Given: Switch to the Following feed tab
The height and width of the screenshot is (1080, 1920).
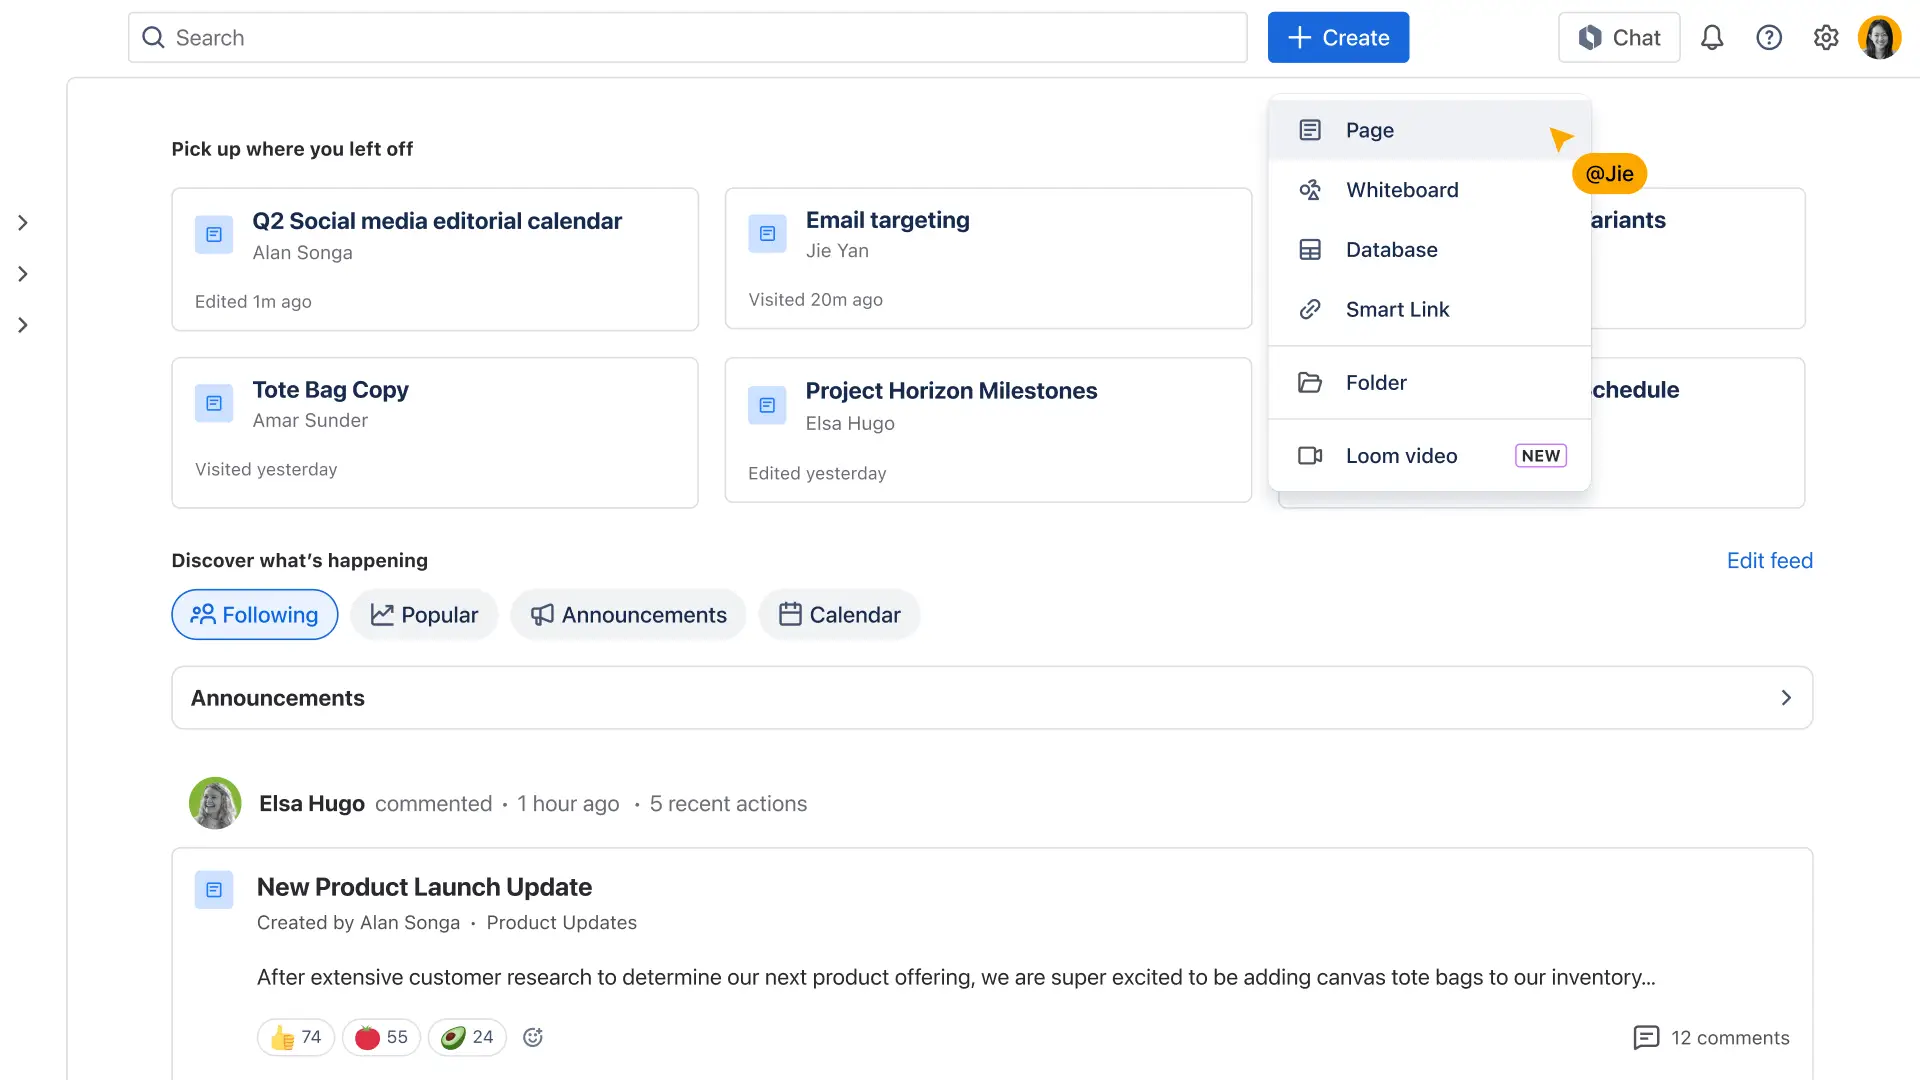Looking at the screenshot, I should point(255,615).
